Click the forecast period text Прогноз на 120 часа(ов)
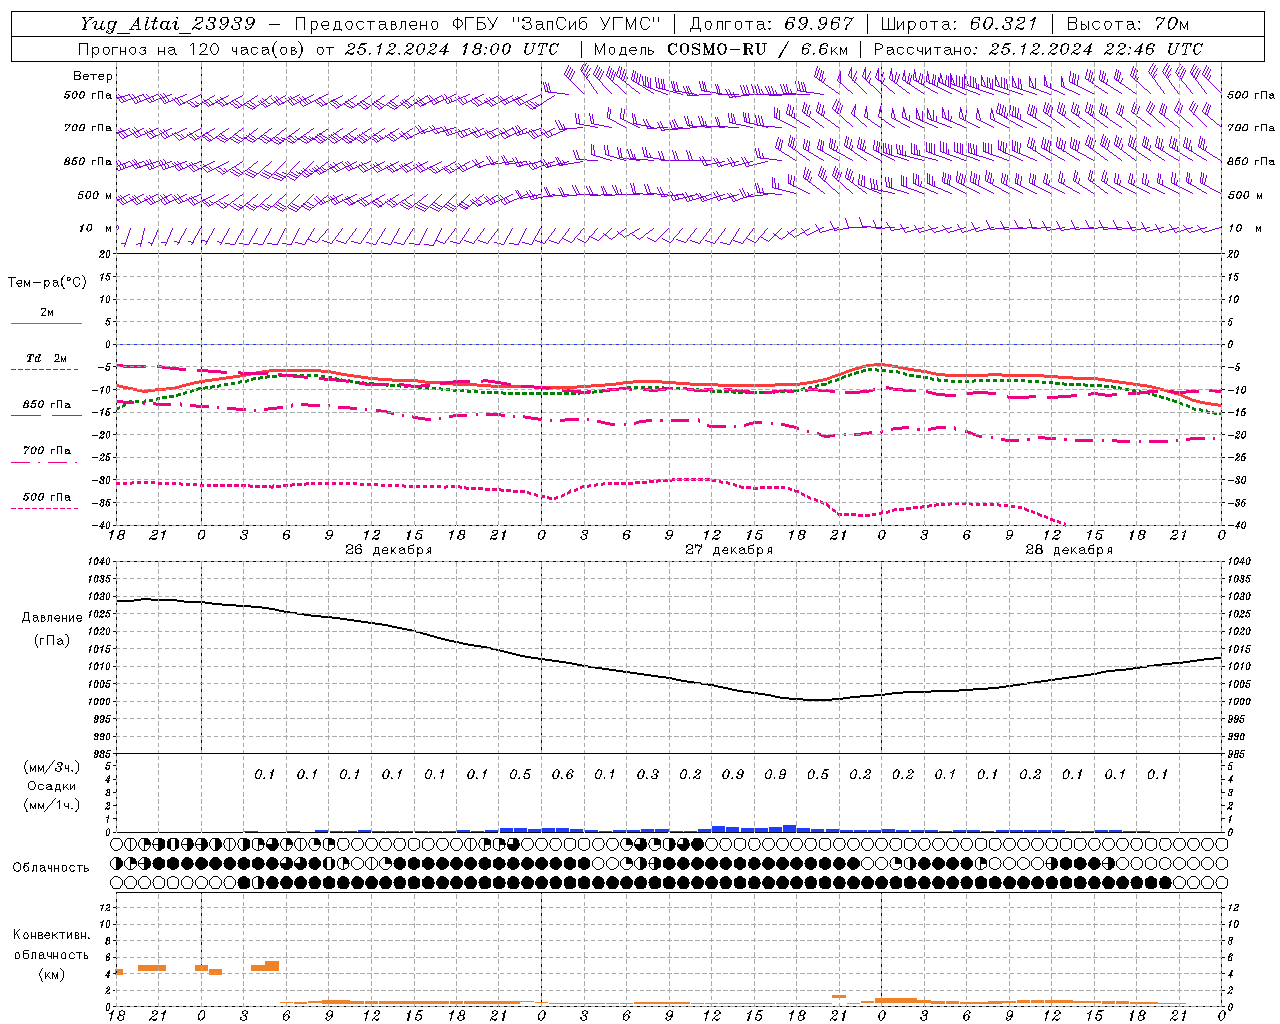The height and width of the screenshot is (1024, 1280). (x=192, y=49)
